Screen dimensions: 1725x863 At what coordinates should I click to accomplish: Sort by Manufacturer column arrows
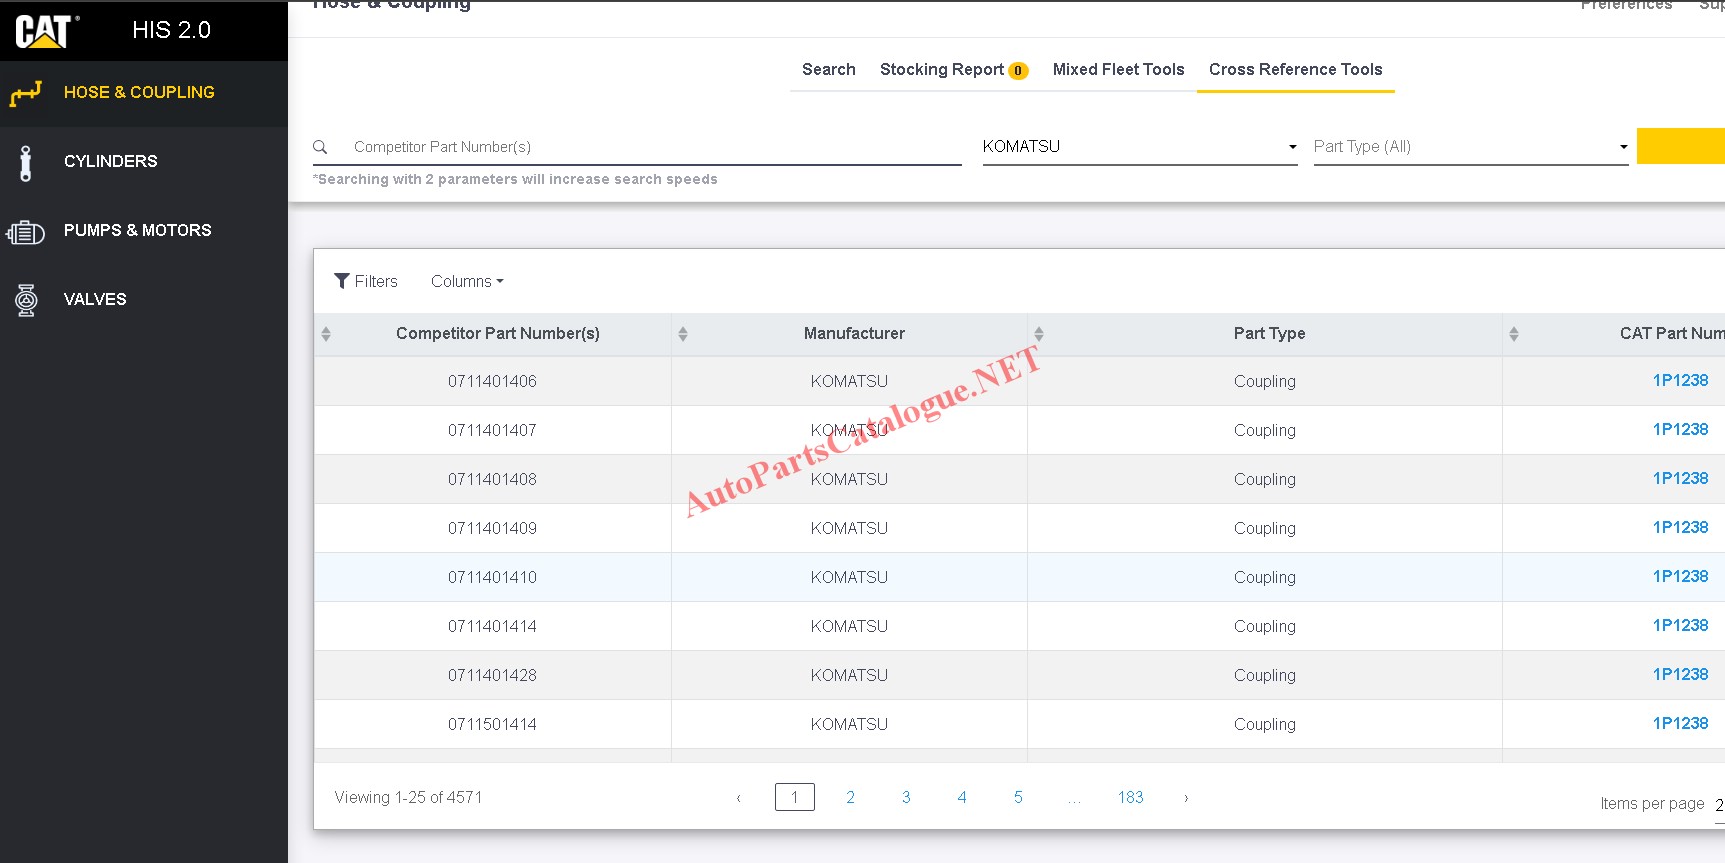click(683, 334)
